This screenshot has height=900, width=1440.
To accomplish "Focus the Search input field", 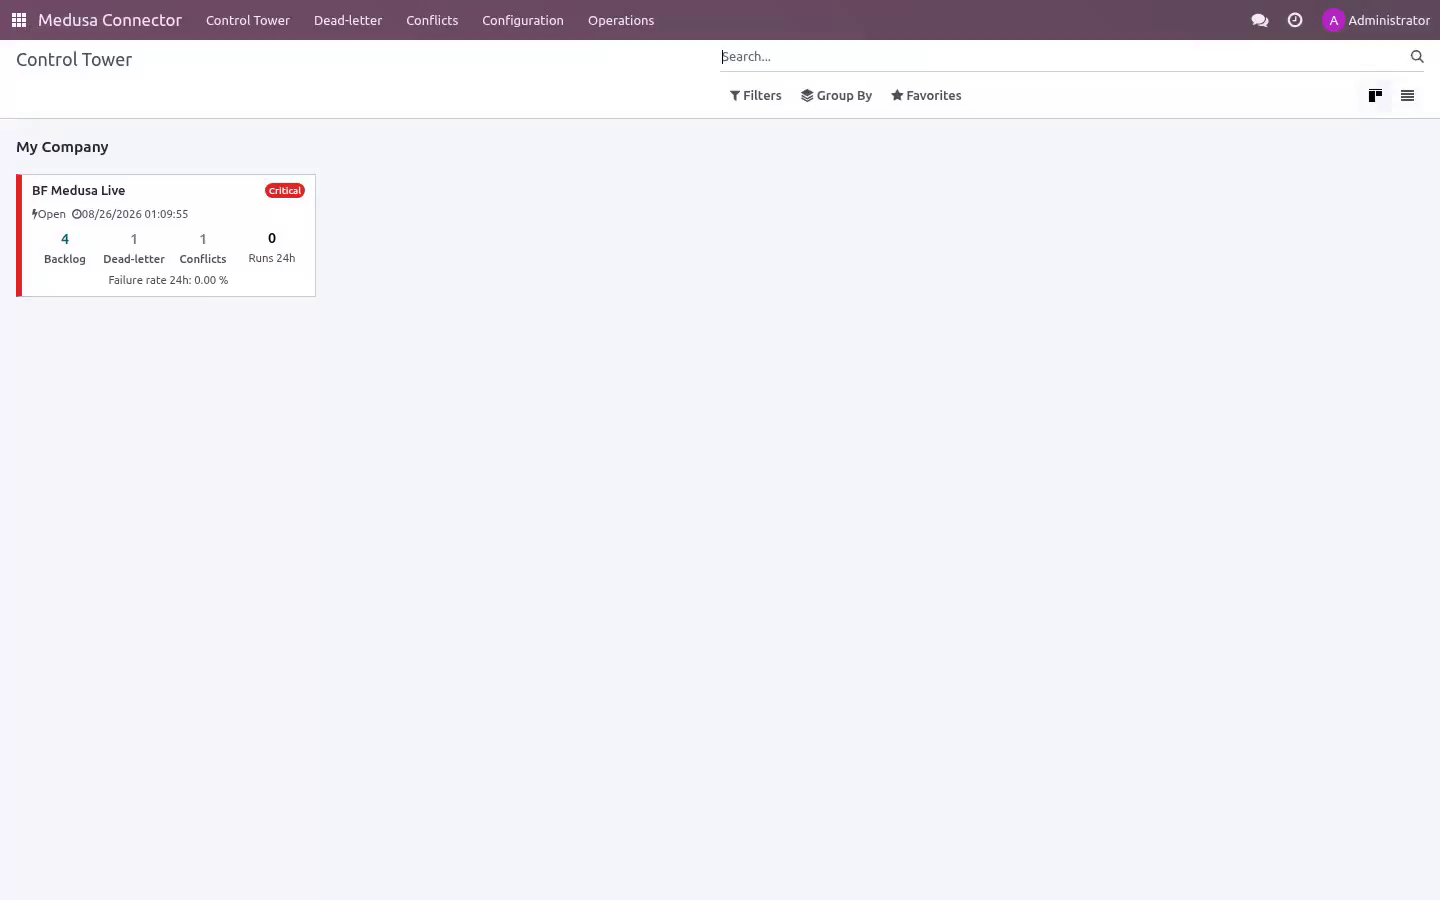I will coord(1063,57).
